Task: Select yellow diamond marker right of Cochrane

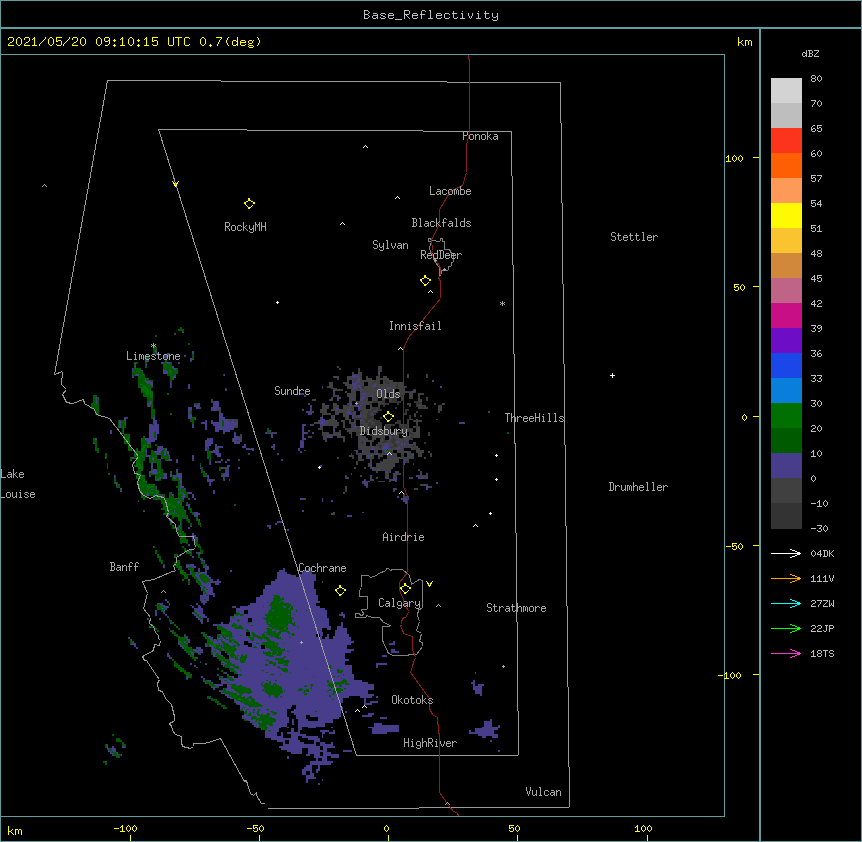Action: pyautogui.click(x=340, y=590)
